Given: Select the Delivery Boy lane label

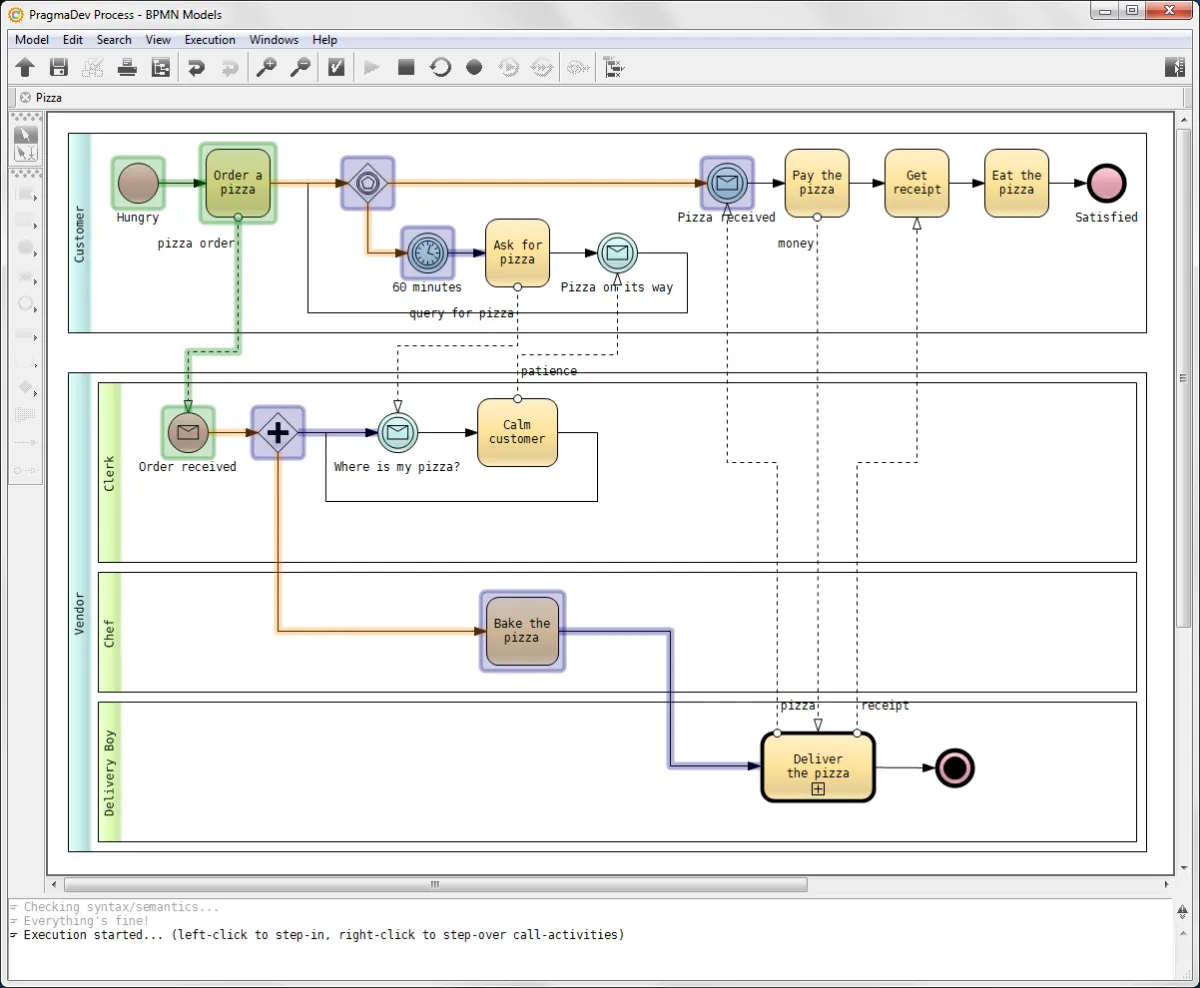Looking at the screenshot, I should [x=109, y=772].
